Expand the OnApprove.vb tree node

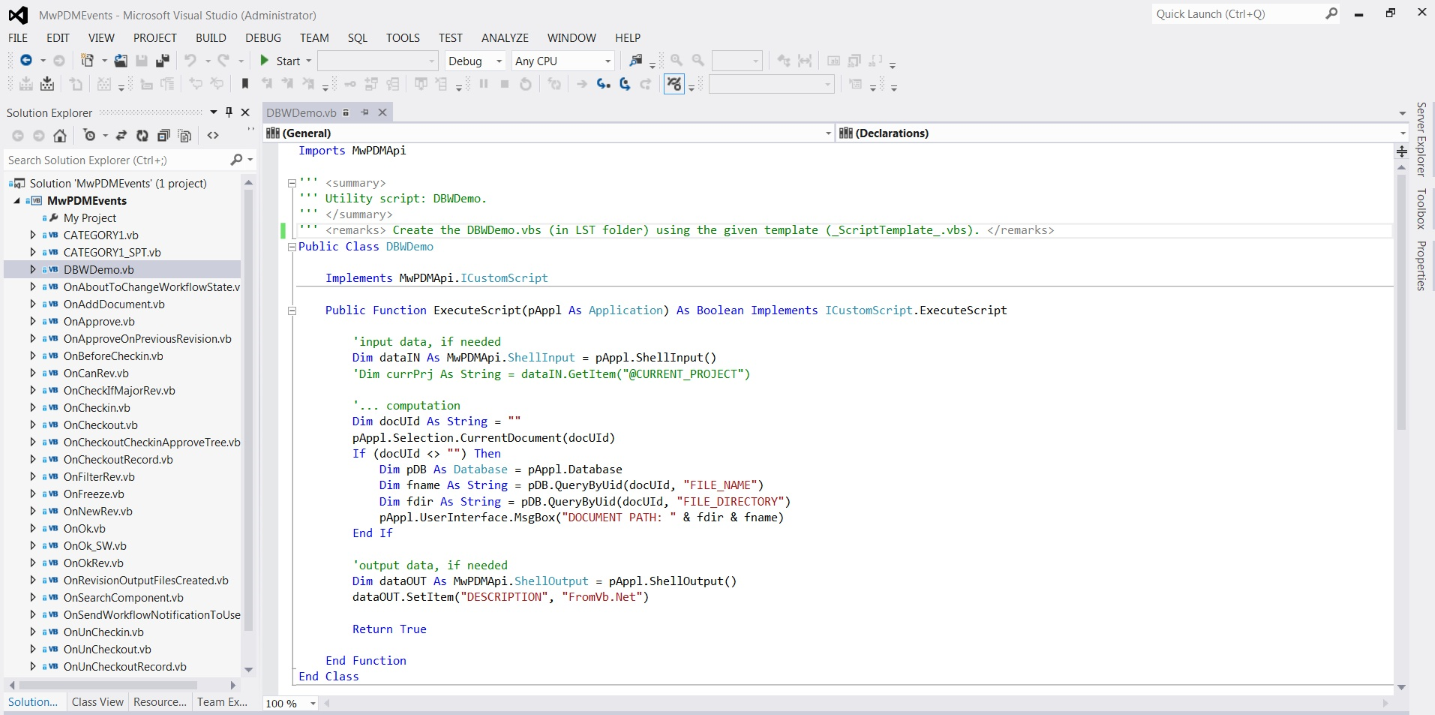(x=33, y=321)
